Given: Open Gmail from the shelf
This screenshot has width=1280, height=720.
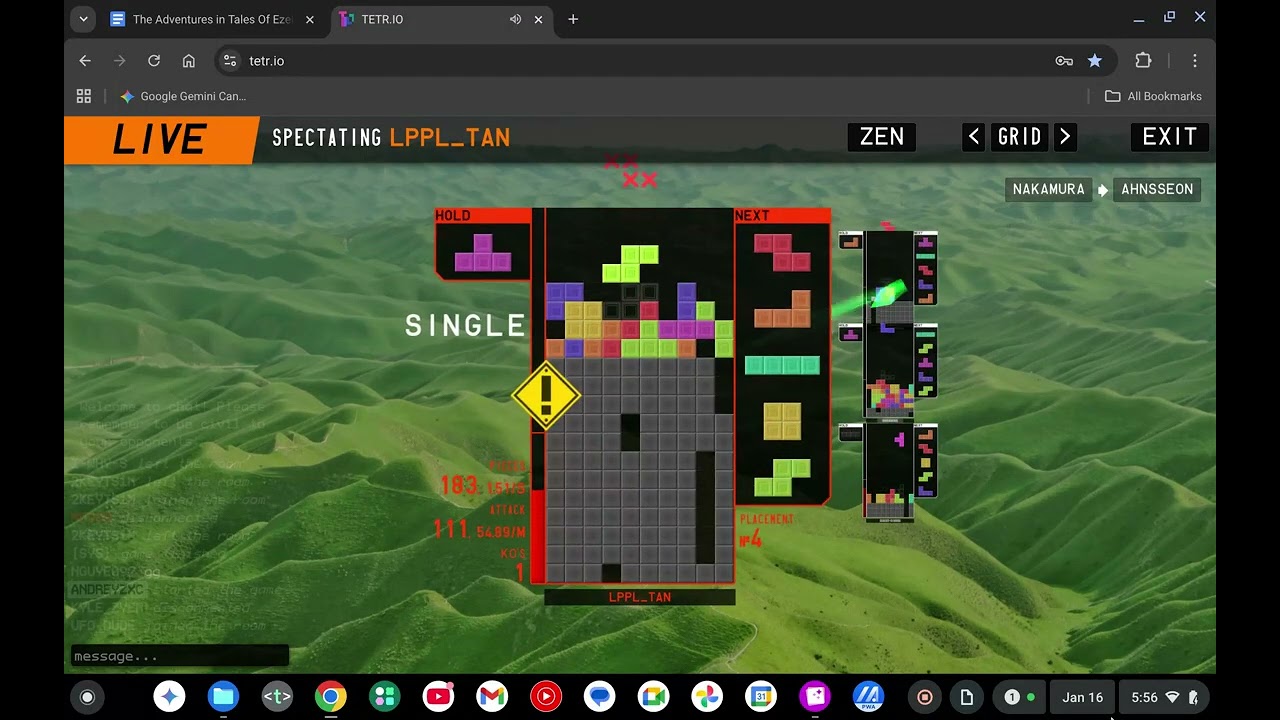Looking at the screenshot, I should [x=492, y=697].
